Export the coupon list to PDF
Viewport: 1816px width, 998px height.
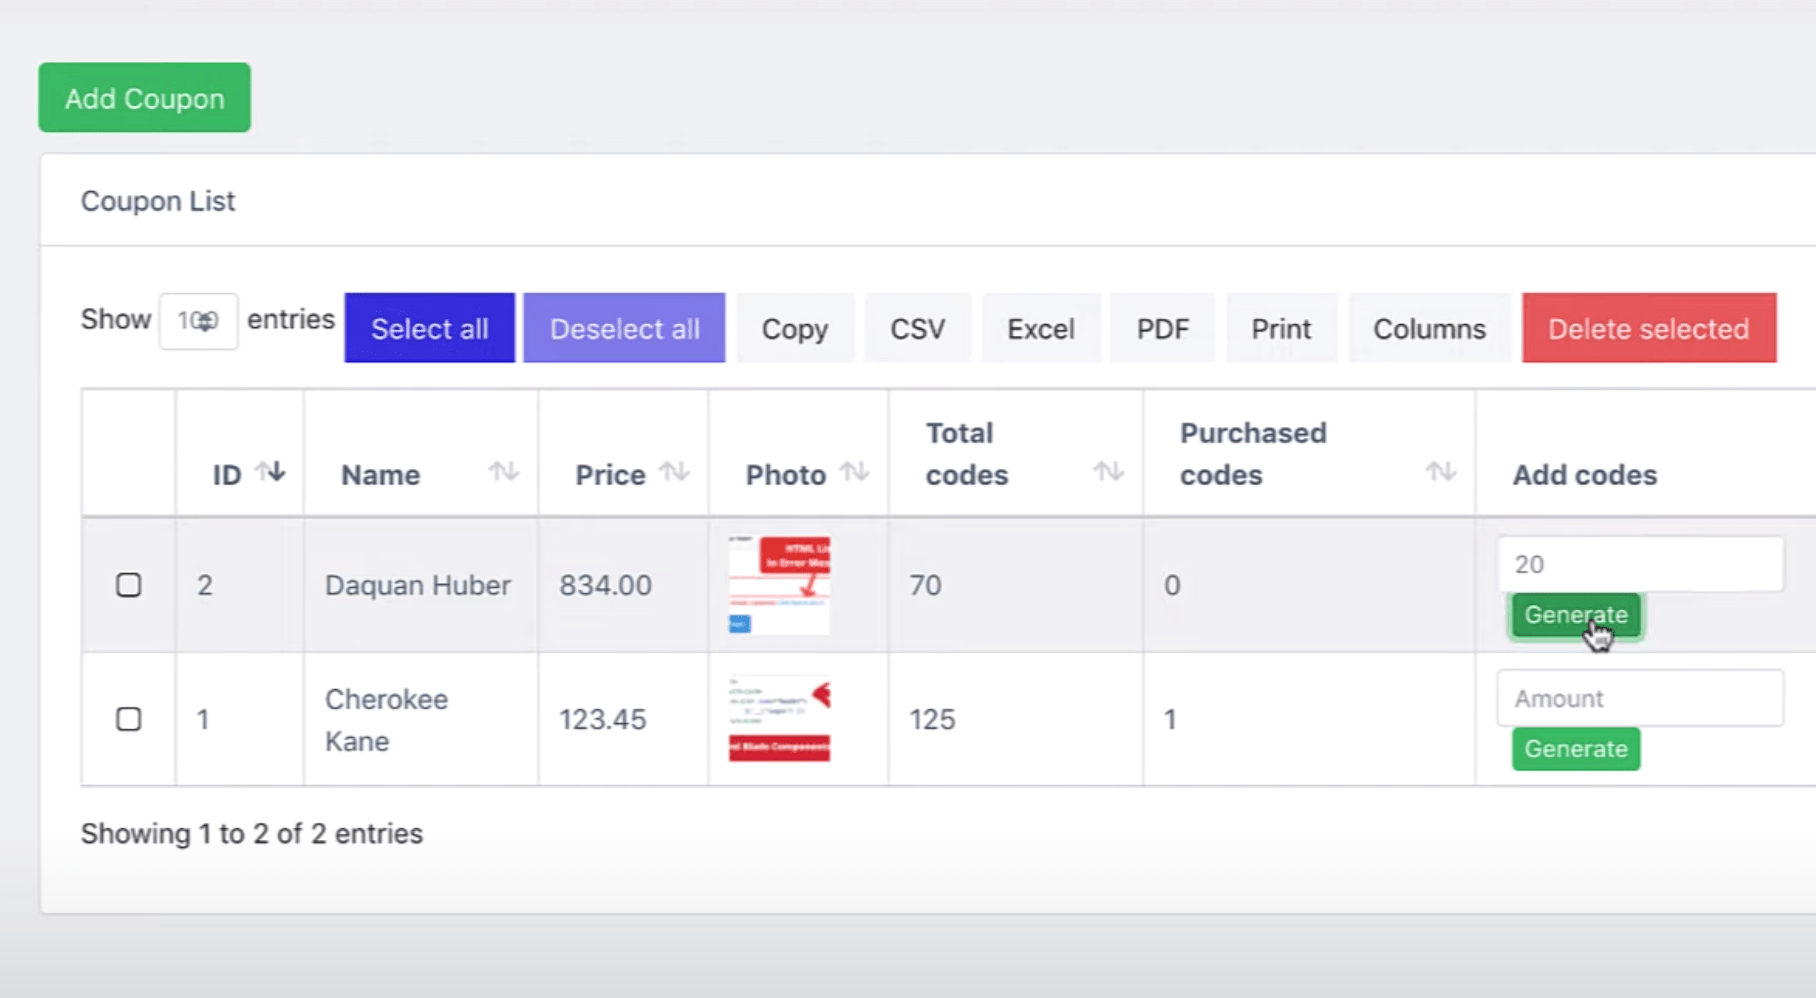pos(1162,328)
